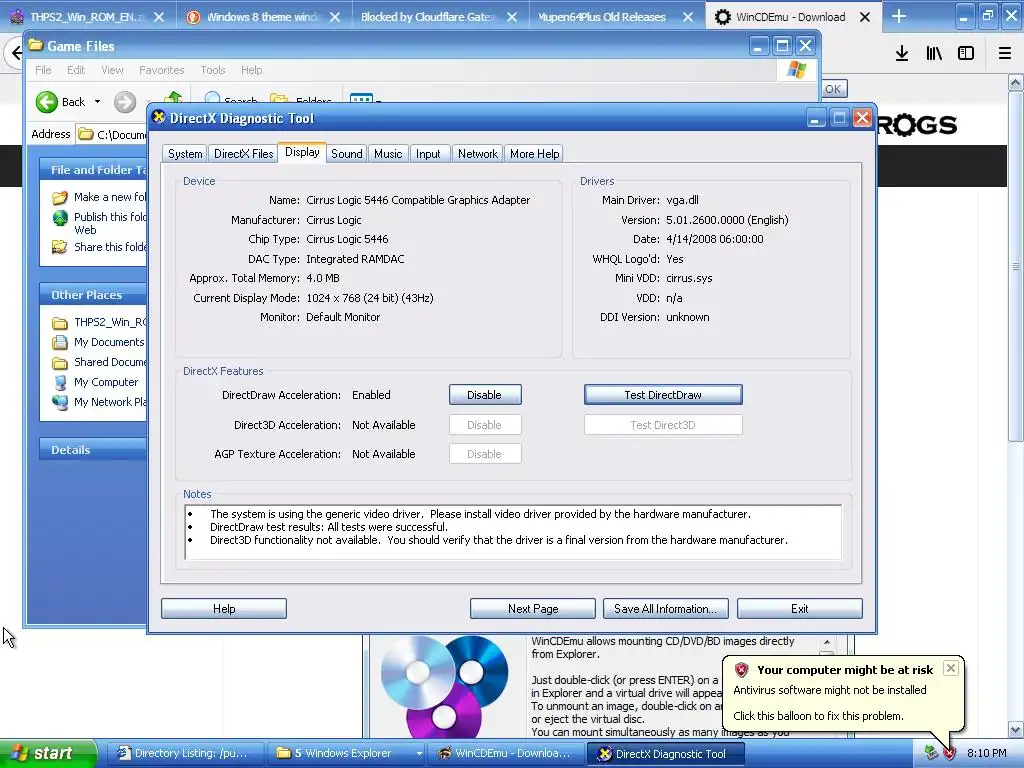Switch to the System tab
The image size is (1024, 768).
coord(185,154)
